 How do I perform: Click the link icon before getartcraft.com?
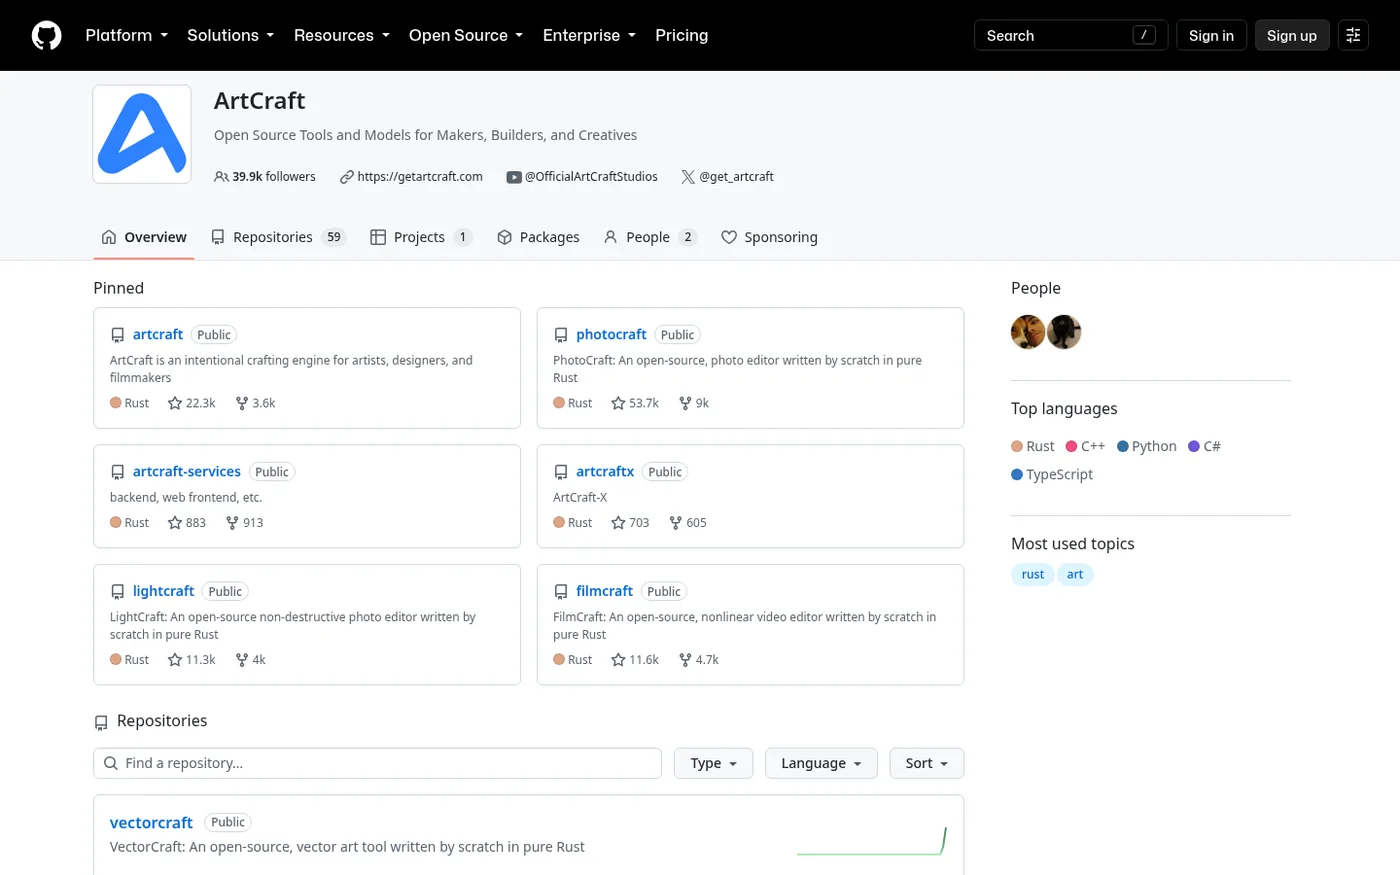click(347, 177)
